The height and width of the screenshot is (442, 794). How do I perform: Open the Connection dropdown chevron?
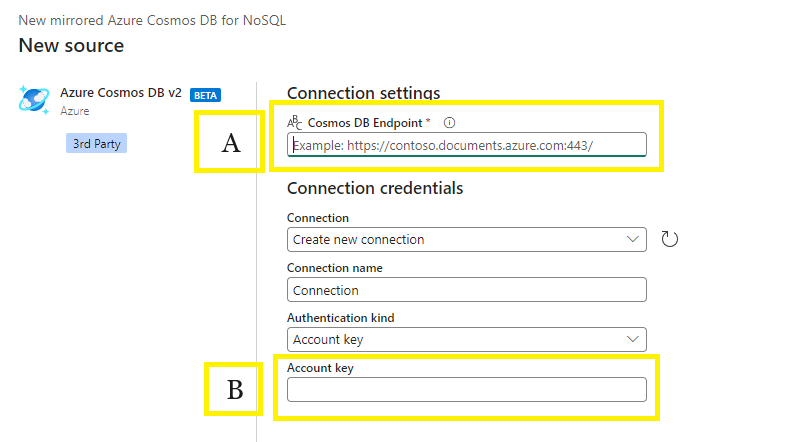632,239
